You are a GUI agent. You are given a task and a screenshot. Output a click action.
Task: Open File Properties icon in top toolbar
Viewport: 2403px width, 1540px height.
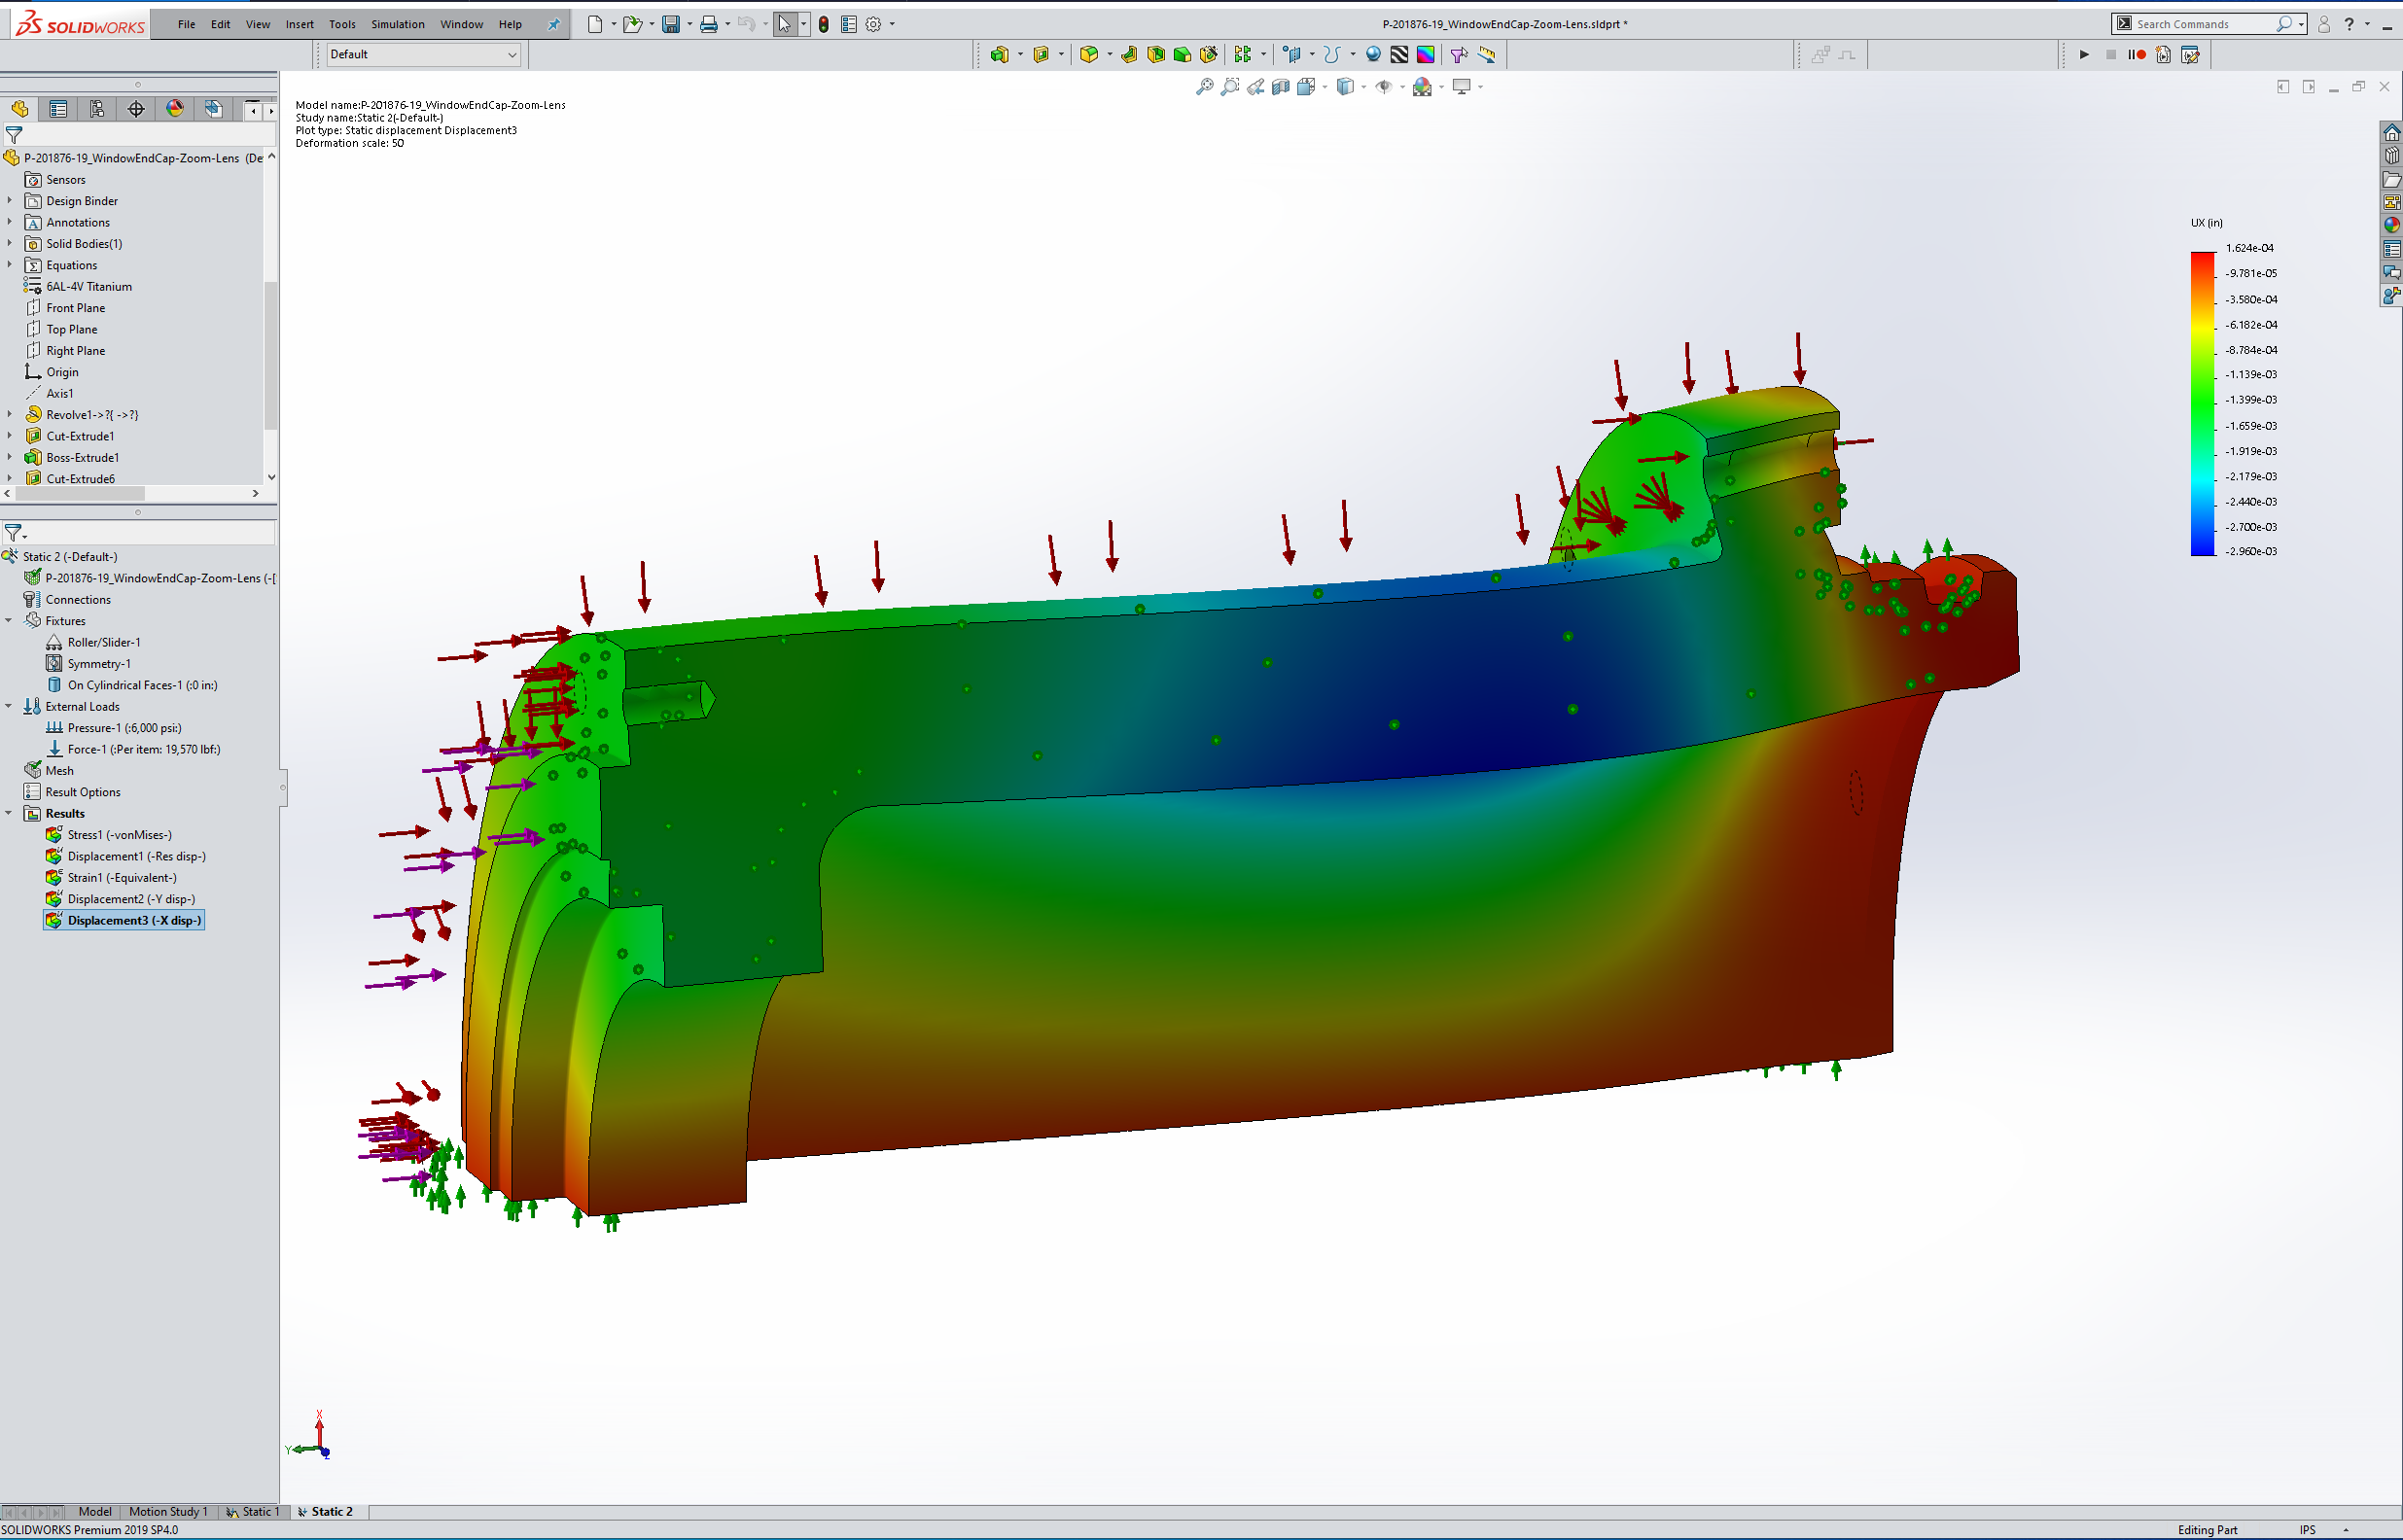[x=849, y=24]
